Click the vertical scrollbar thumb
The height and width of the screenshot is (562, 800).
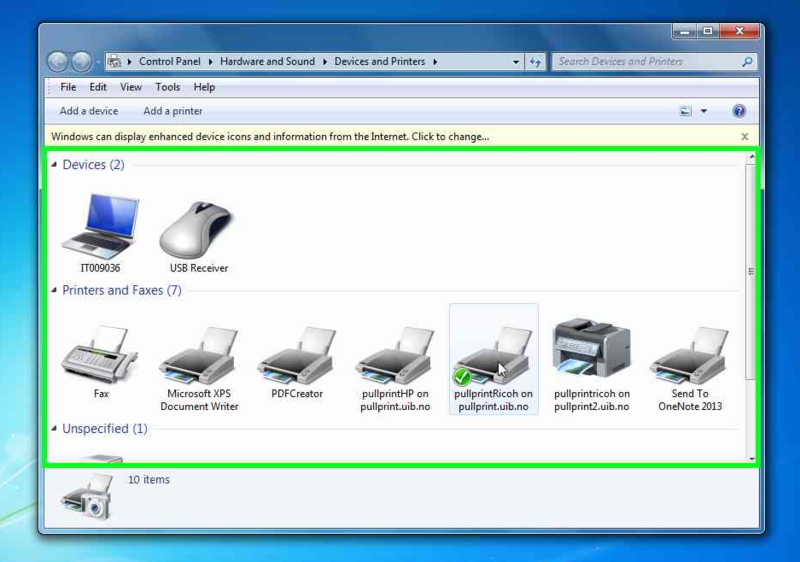pos(751,271)
